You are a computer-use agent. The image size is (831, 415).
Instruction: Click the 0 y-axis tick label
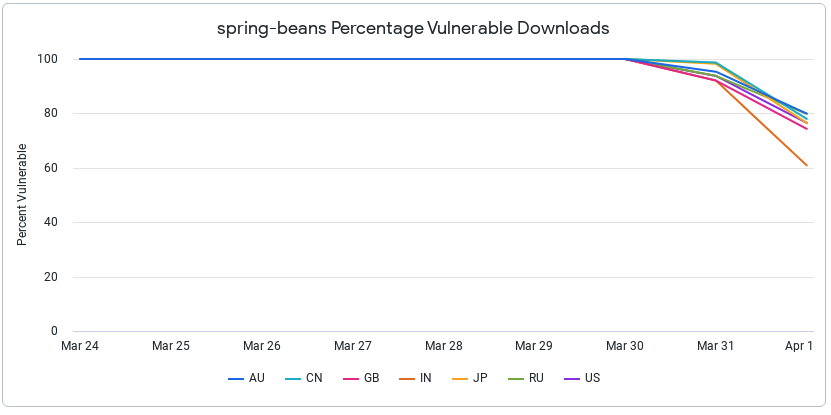pyautogui.click(x=54, y=331)
